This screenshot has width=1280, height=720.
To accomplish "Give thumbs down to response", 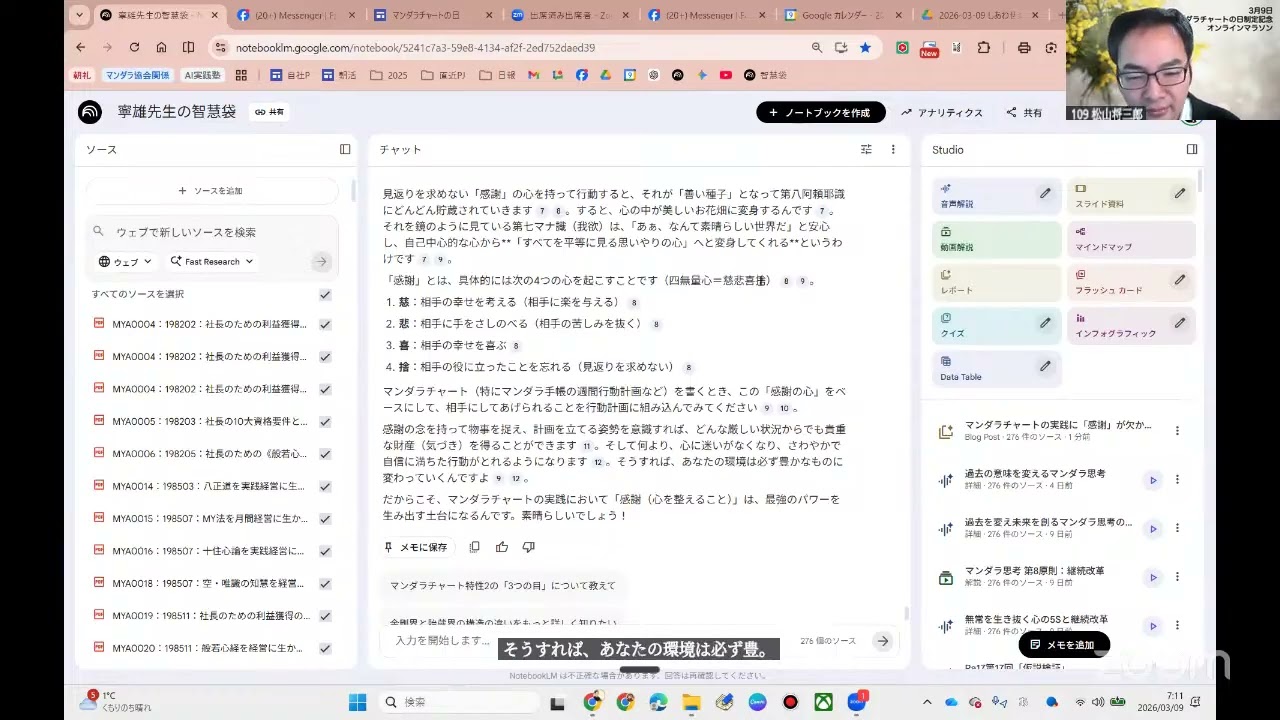I will 529,547.
